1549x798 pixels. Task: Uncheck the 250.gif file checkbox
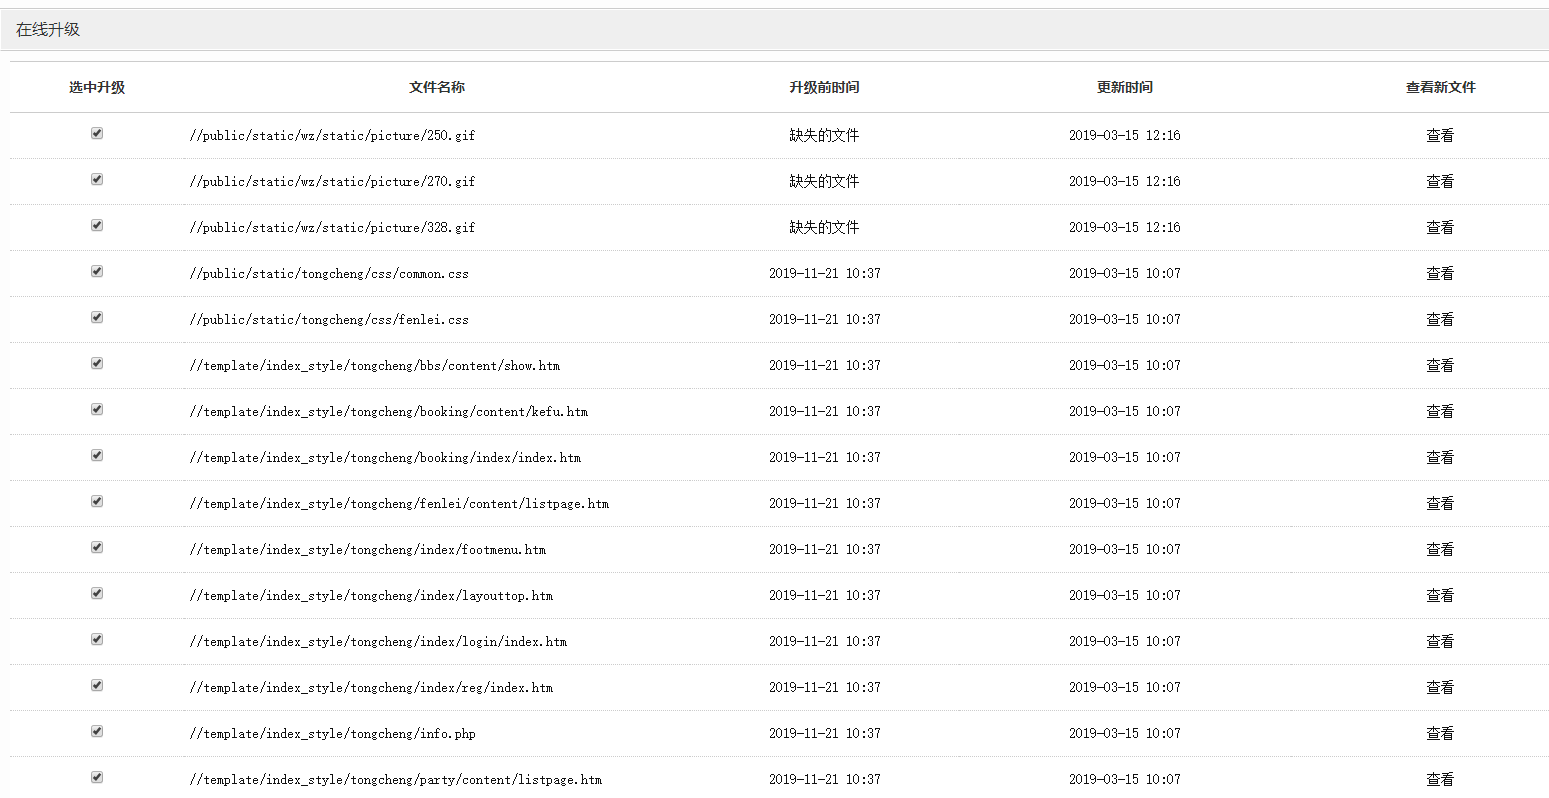click(x=97, y=133)
